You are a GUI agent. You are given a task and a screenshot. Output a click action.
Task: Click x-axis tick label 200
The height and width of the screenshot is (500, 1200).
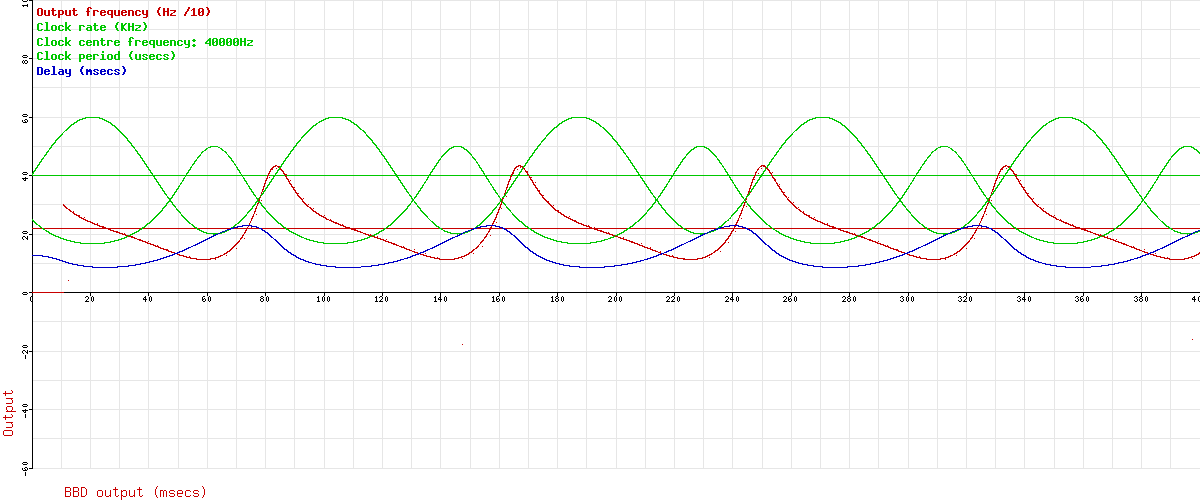click(x=615, y=299)
